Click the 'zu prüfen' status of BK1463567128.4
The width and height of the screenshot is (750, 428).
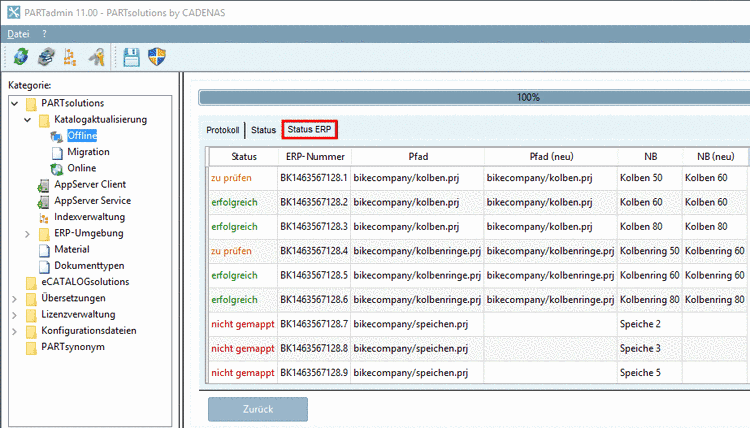pyautogui.click(x=232, y=251)
